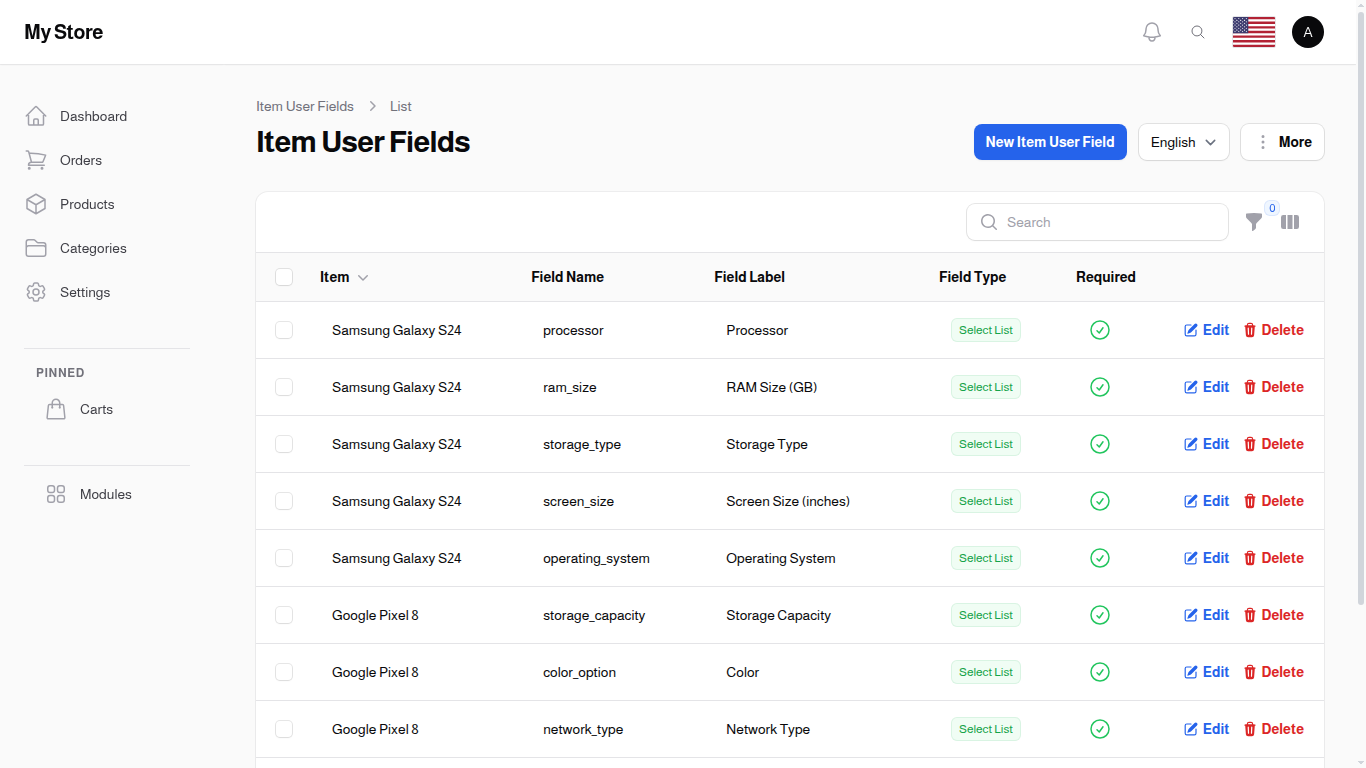The image size is (1366, 768).
Task: Open the filter icon above the table
Action: (x=1255, y=222)
